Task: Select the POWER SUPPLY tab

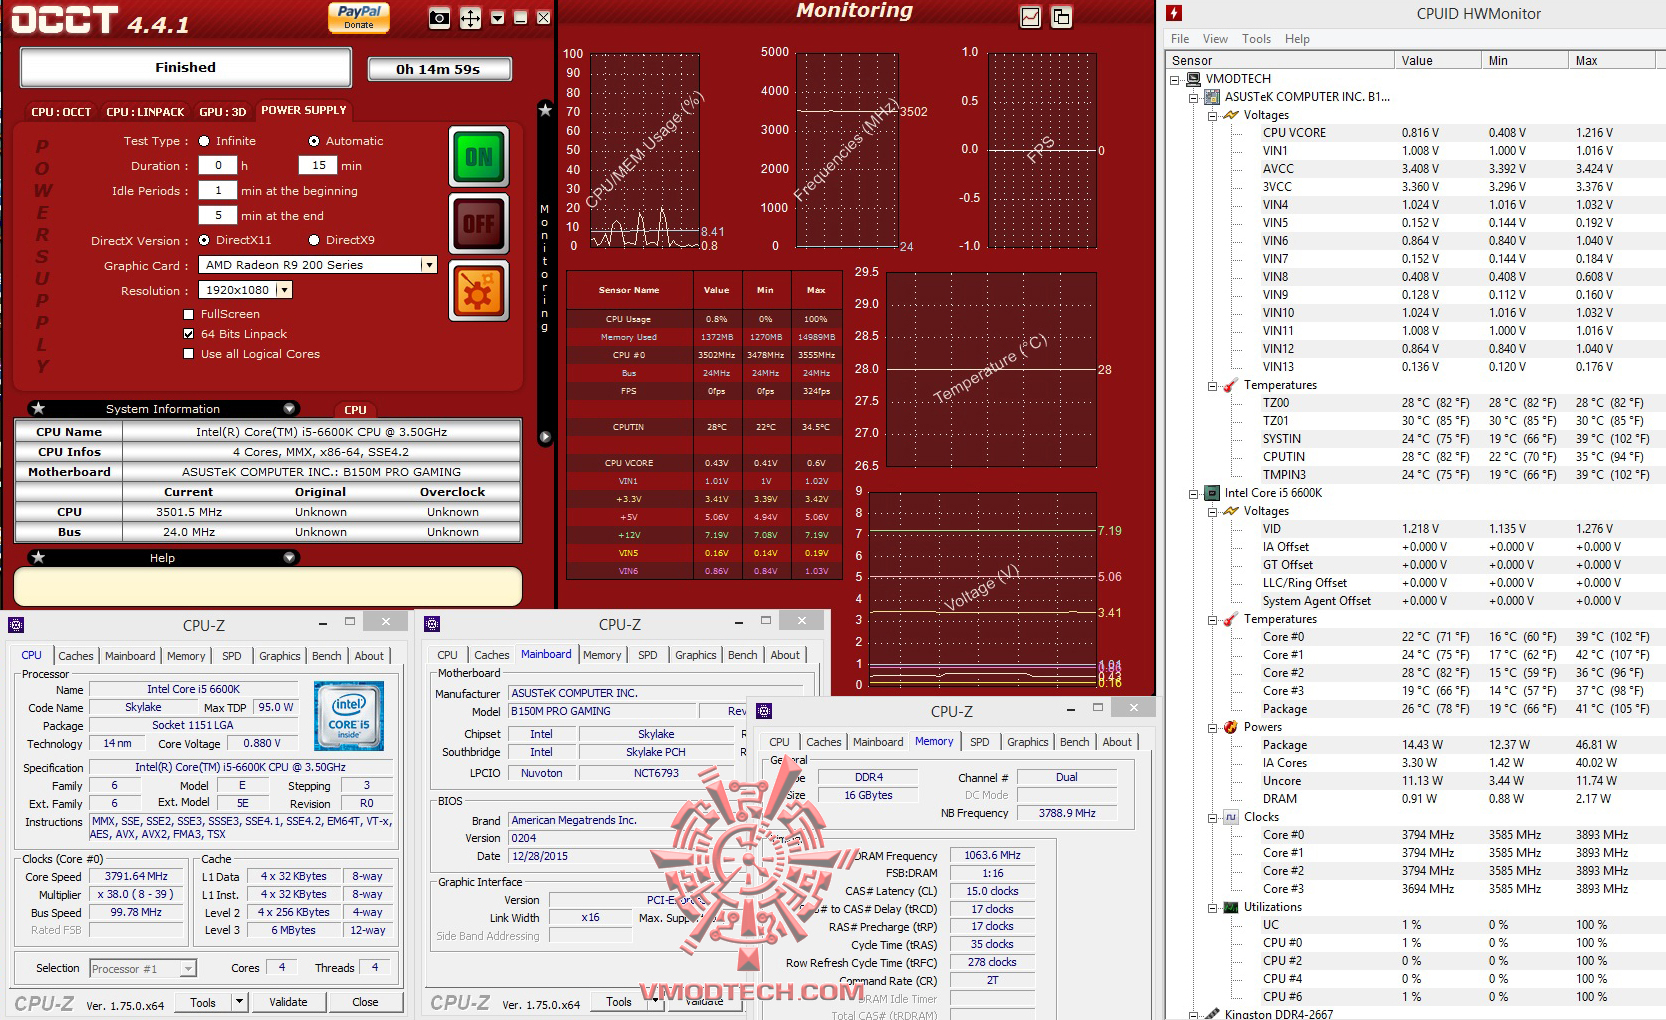Action: tap(304, 110)
